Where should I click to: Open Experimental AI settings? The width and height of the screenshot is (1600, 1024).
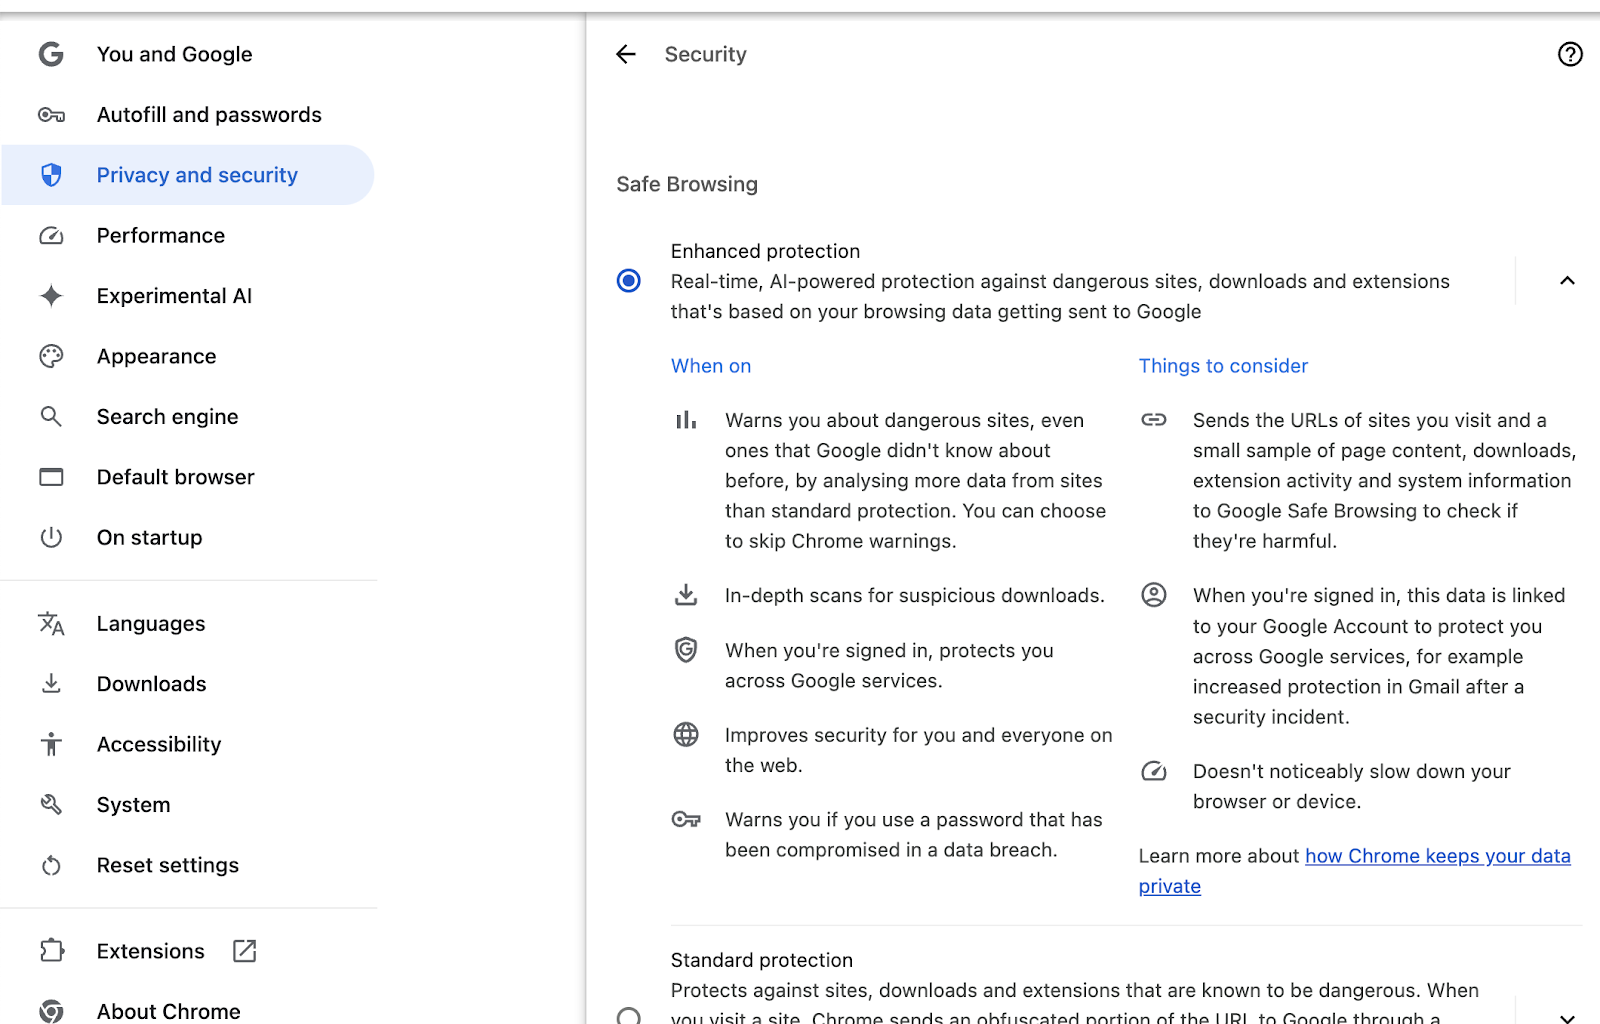(x=188, y=296)
